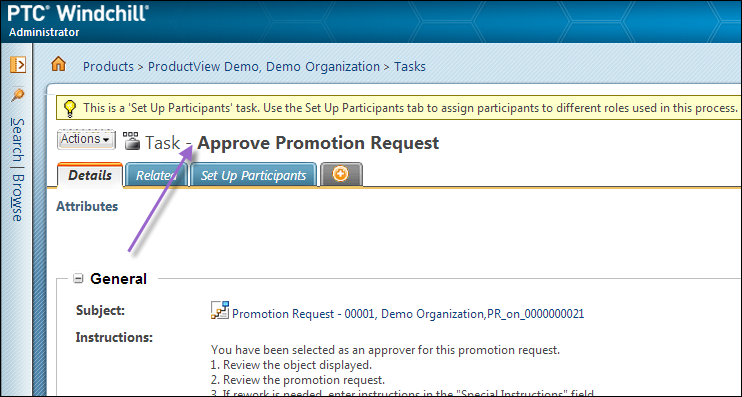Image resolution: width=742 pixels, height=397 pixels.
Task: Click 'You have been selected as an approver' text
Action: [x=385, y=350]
